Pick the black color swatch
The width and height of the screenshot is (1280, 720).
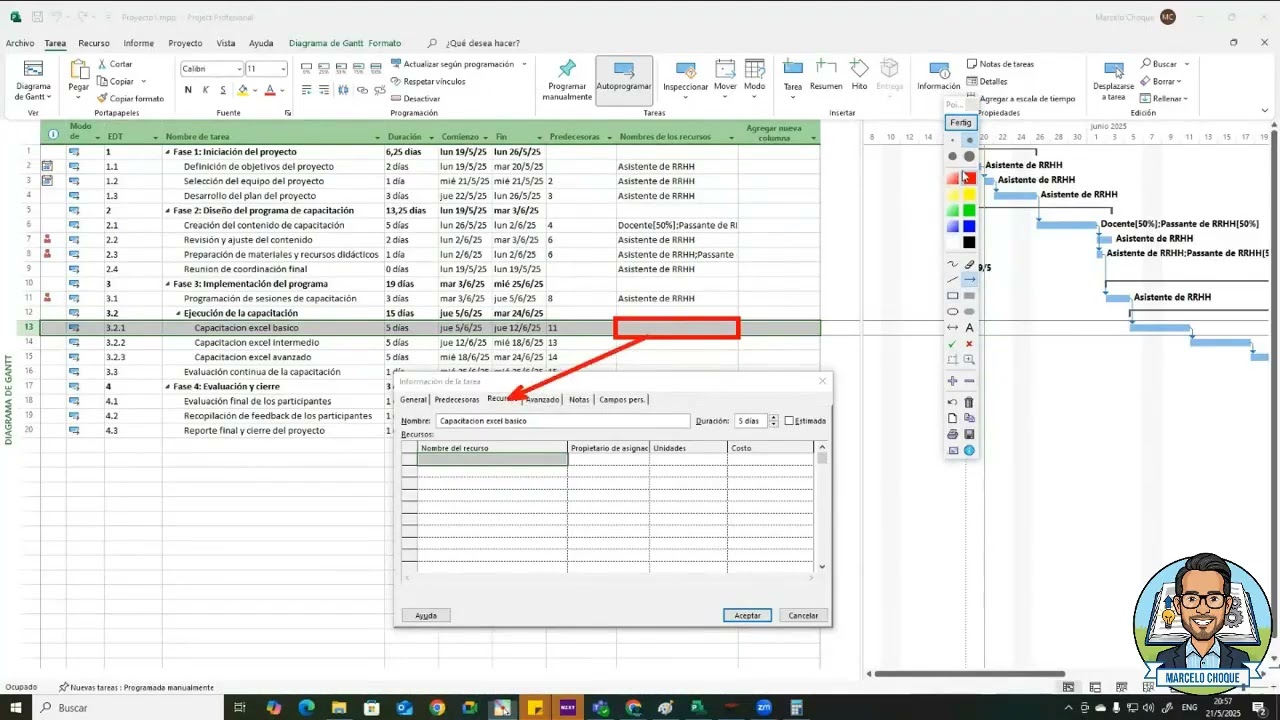click(x=969, y=242)
